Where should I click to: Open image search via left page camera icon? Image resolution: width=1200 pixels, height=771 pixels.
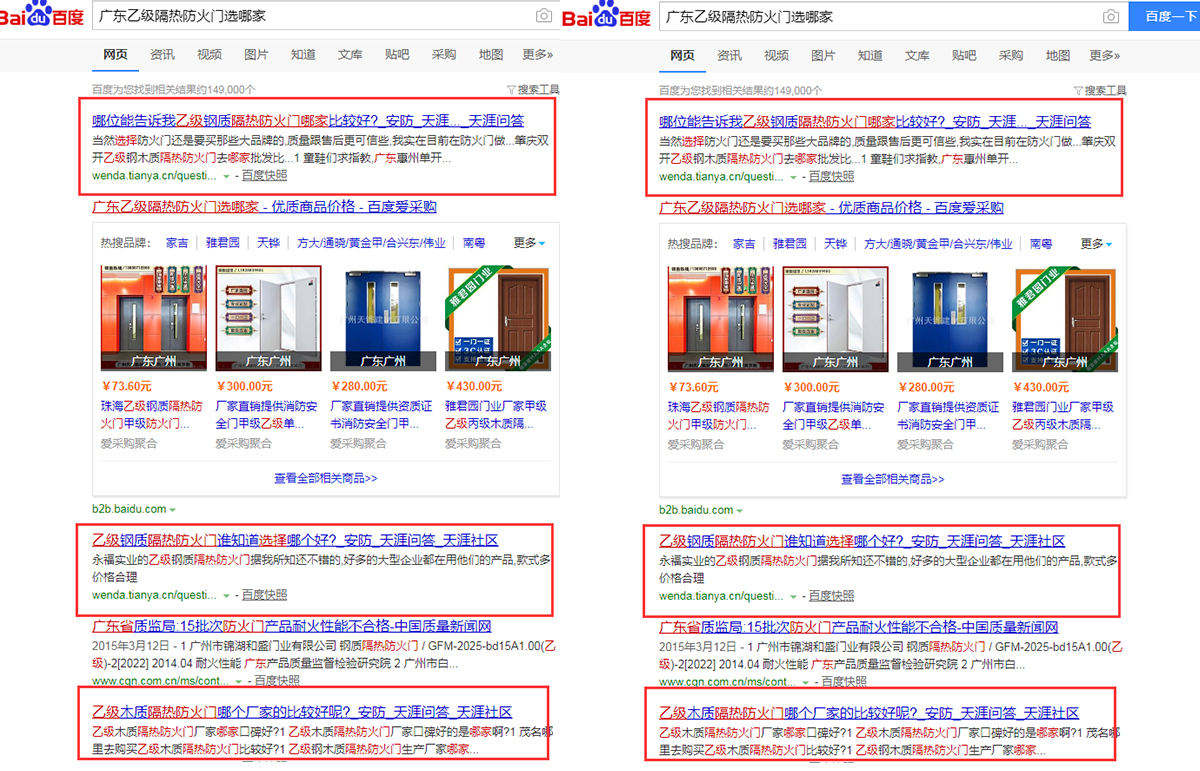pos(543,17)
